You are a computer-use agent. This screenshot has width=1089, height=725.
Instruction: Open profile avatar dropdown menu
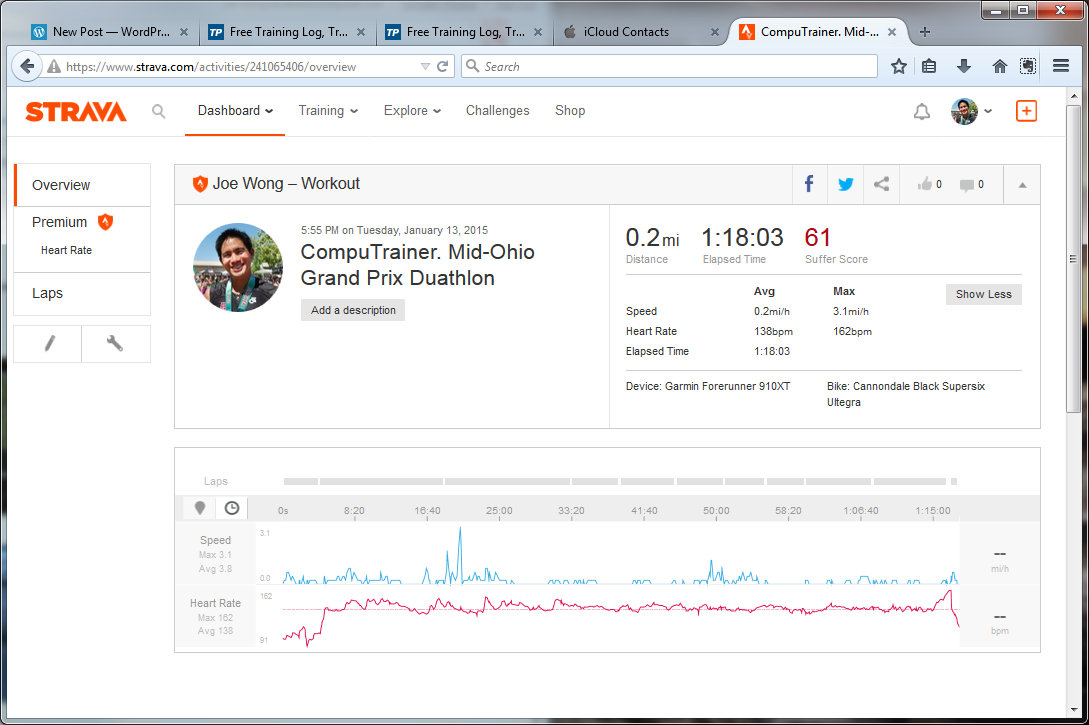pos(971,111)
